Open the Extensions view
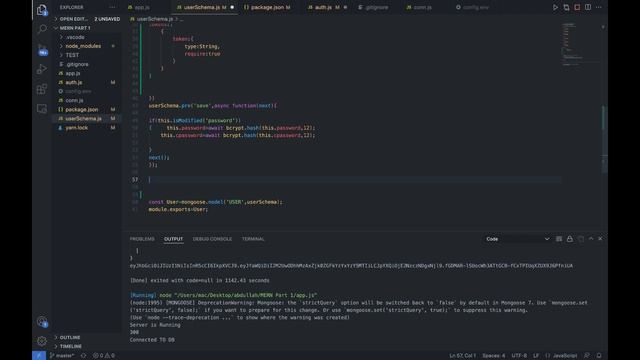The image size is (640, 360). click(x=42, y=89)
